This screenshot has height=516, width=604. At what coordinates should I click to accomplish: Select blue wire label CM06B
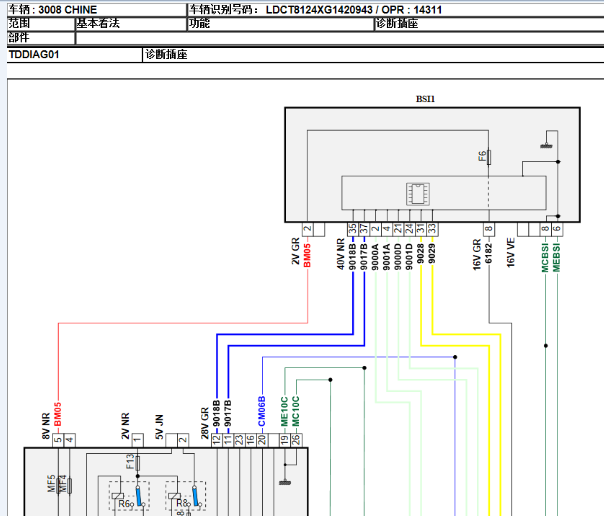click(x=262, y=411)
